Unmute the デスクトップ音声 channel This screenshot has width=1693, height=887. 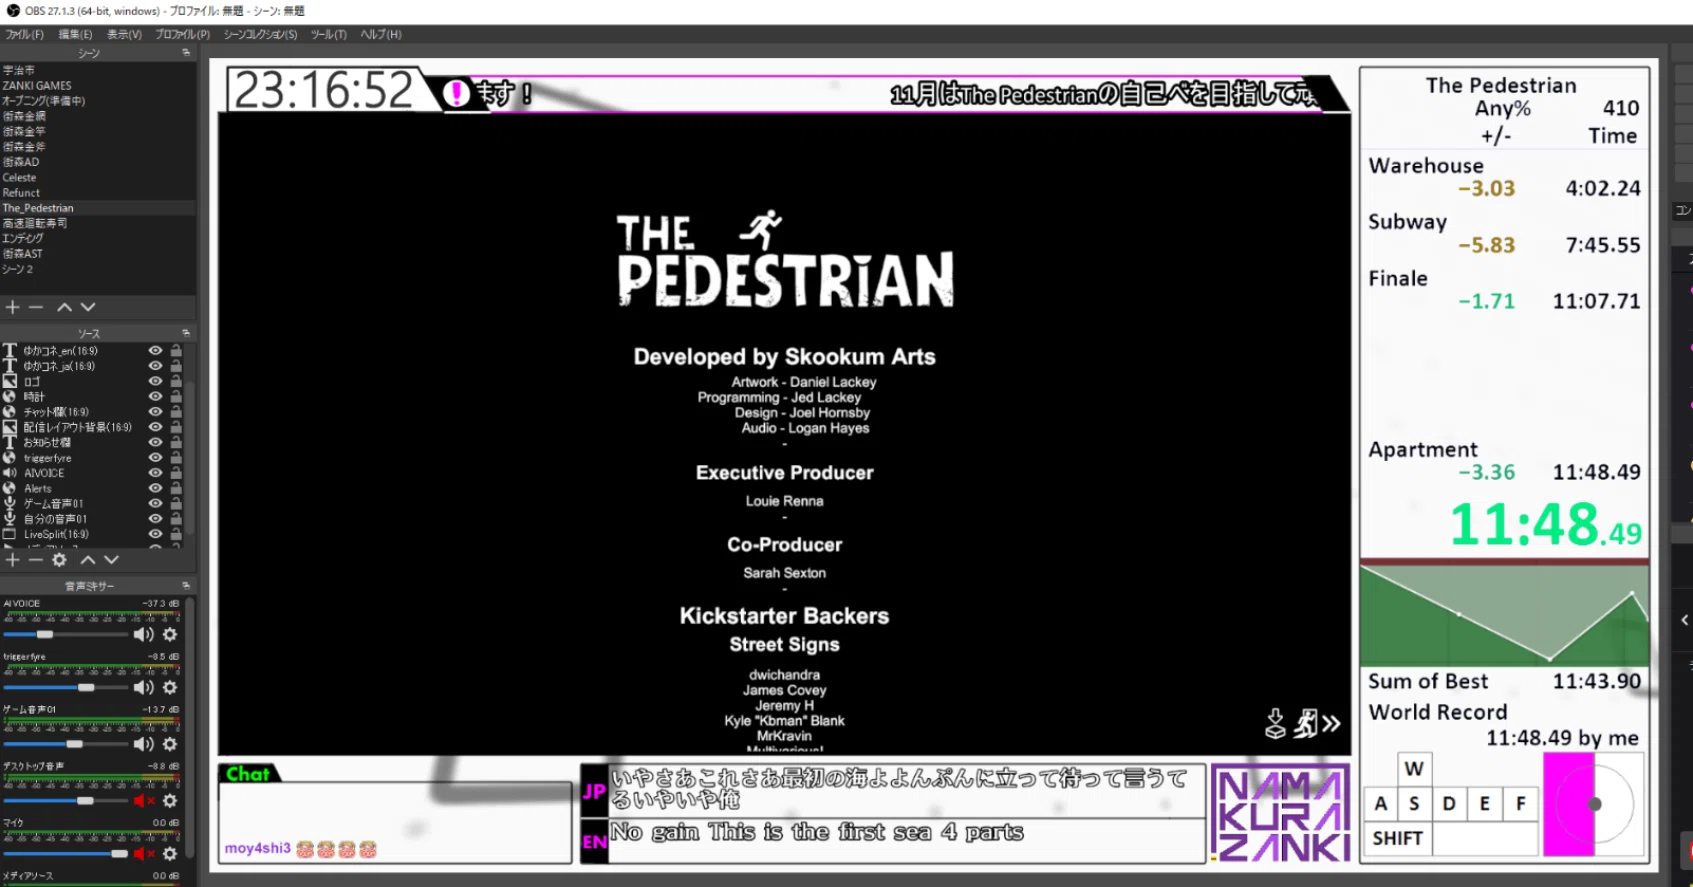144,801
